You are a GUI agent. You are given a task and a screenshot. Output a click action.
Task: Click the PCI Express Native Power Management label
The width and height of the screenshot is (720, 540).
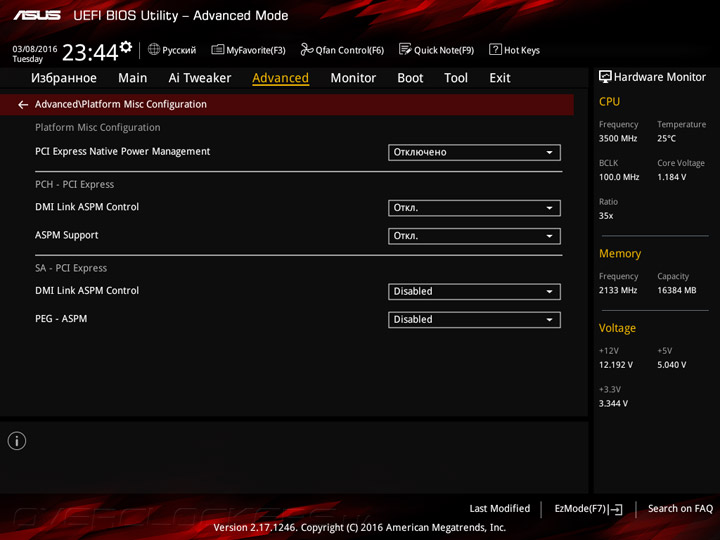point(123,152)
